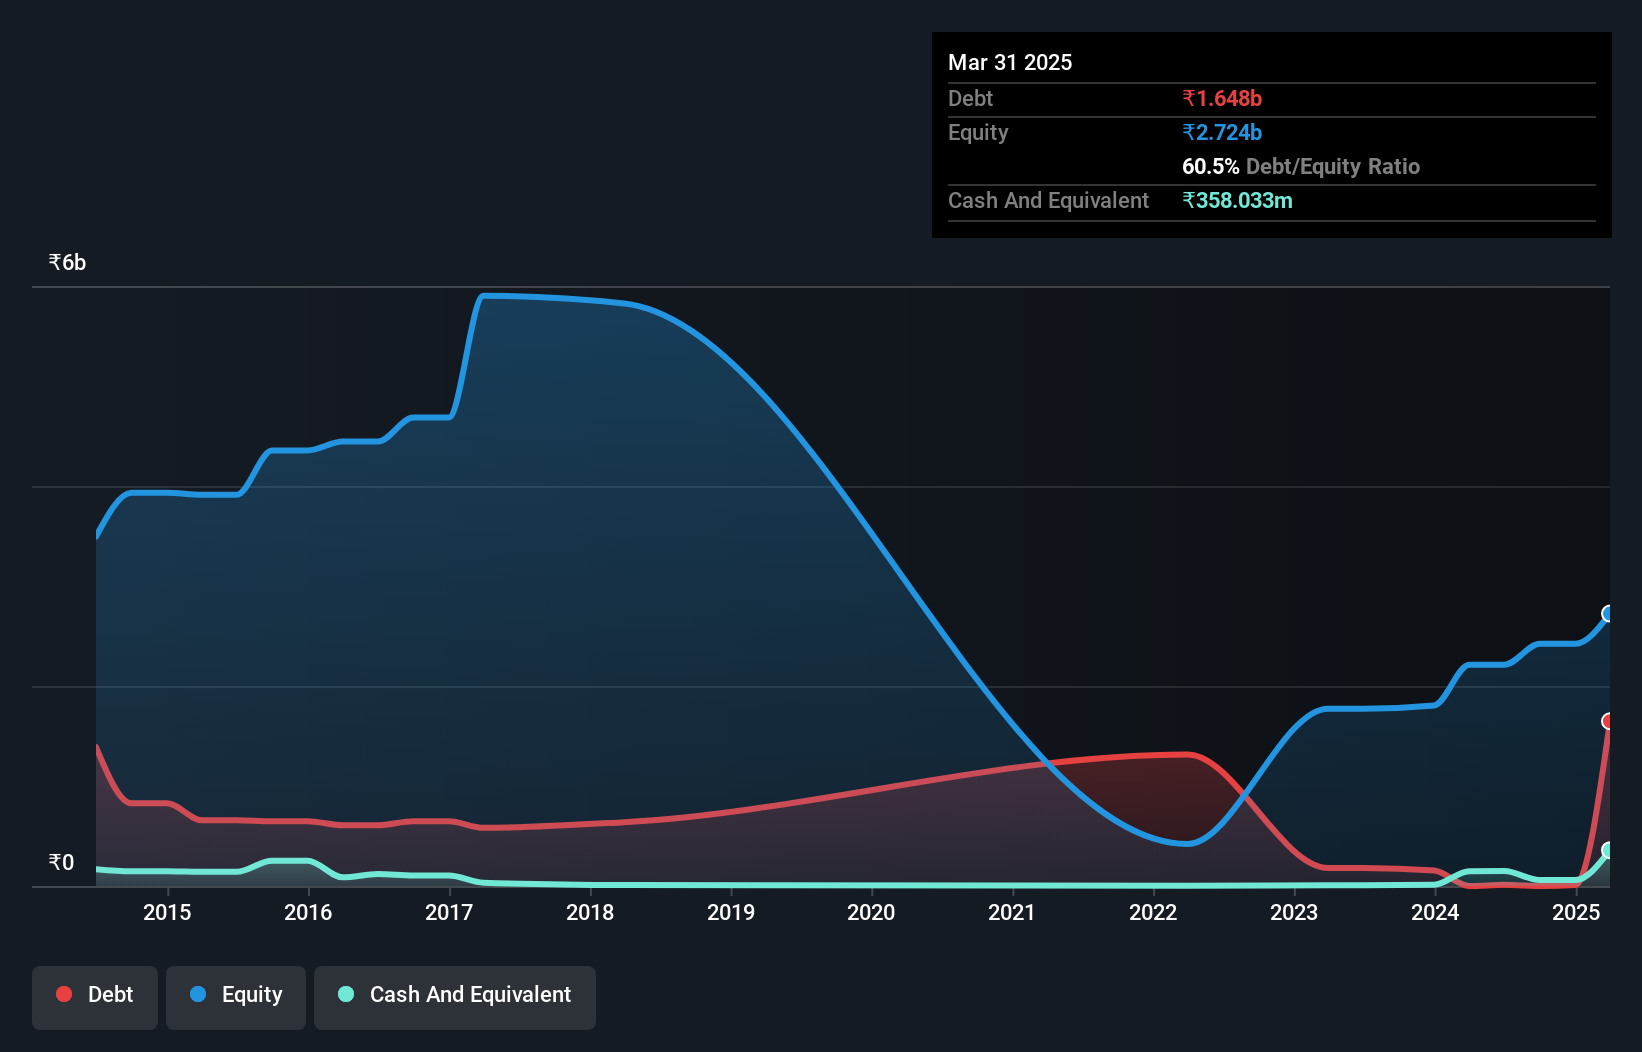Click the 2016 x-axis label
This screenshot has height=1052, width=1642.
(x=308, y=912)
